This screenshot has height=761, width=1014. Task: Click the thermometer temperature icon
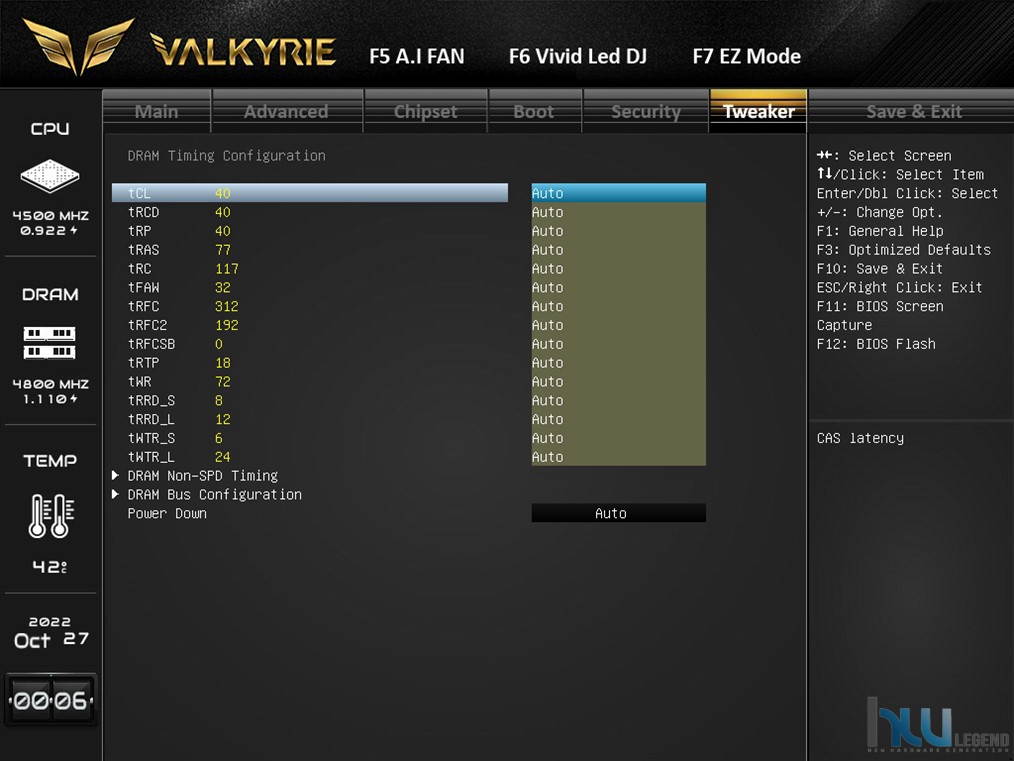tap(51, 515)
